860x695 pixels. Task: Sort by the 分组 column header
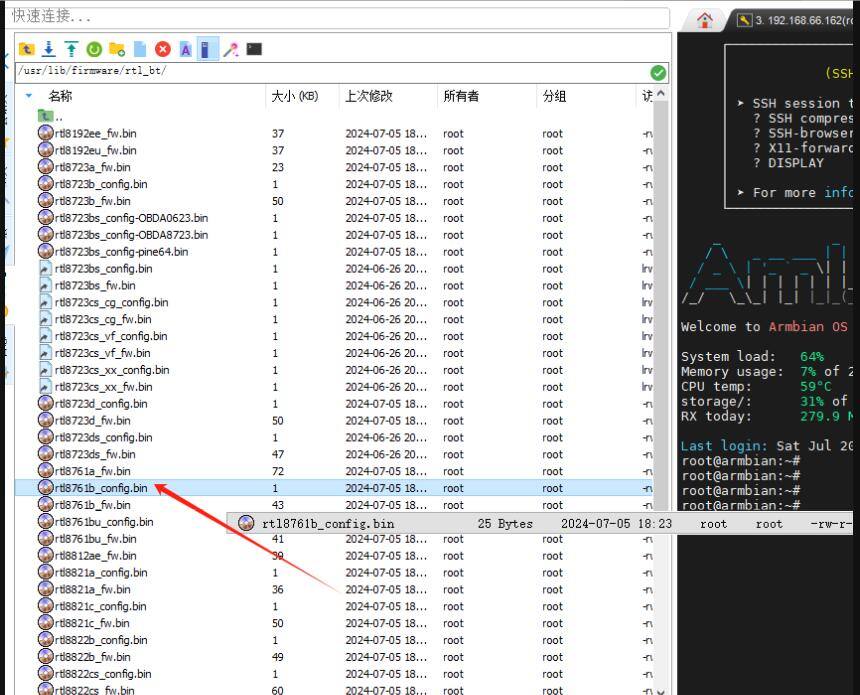(554, 96)
